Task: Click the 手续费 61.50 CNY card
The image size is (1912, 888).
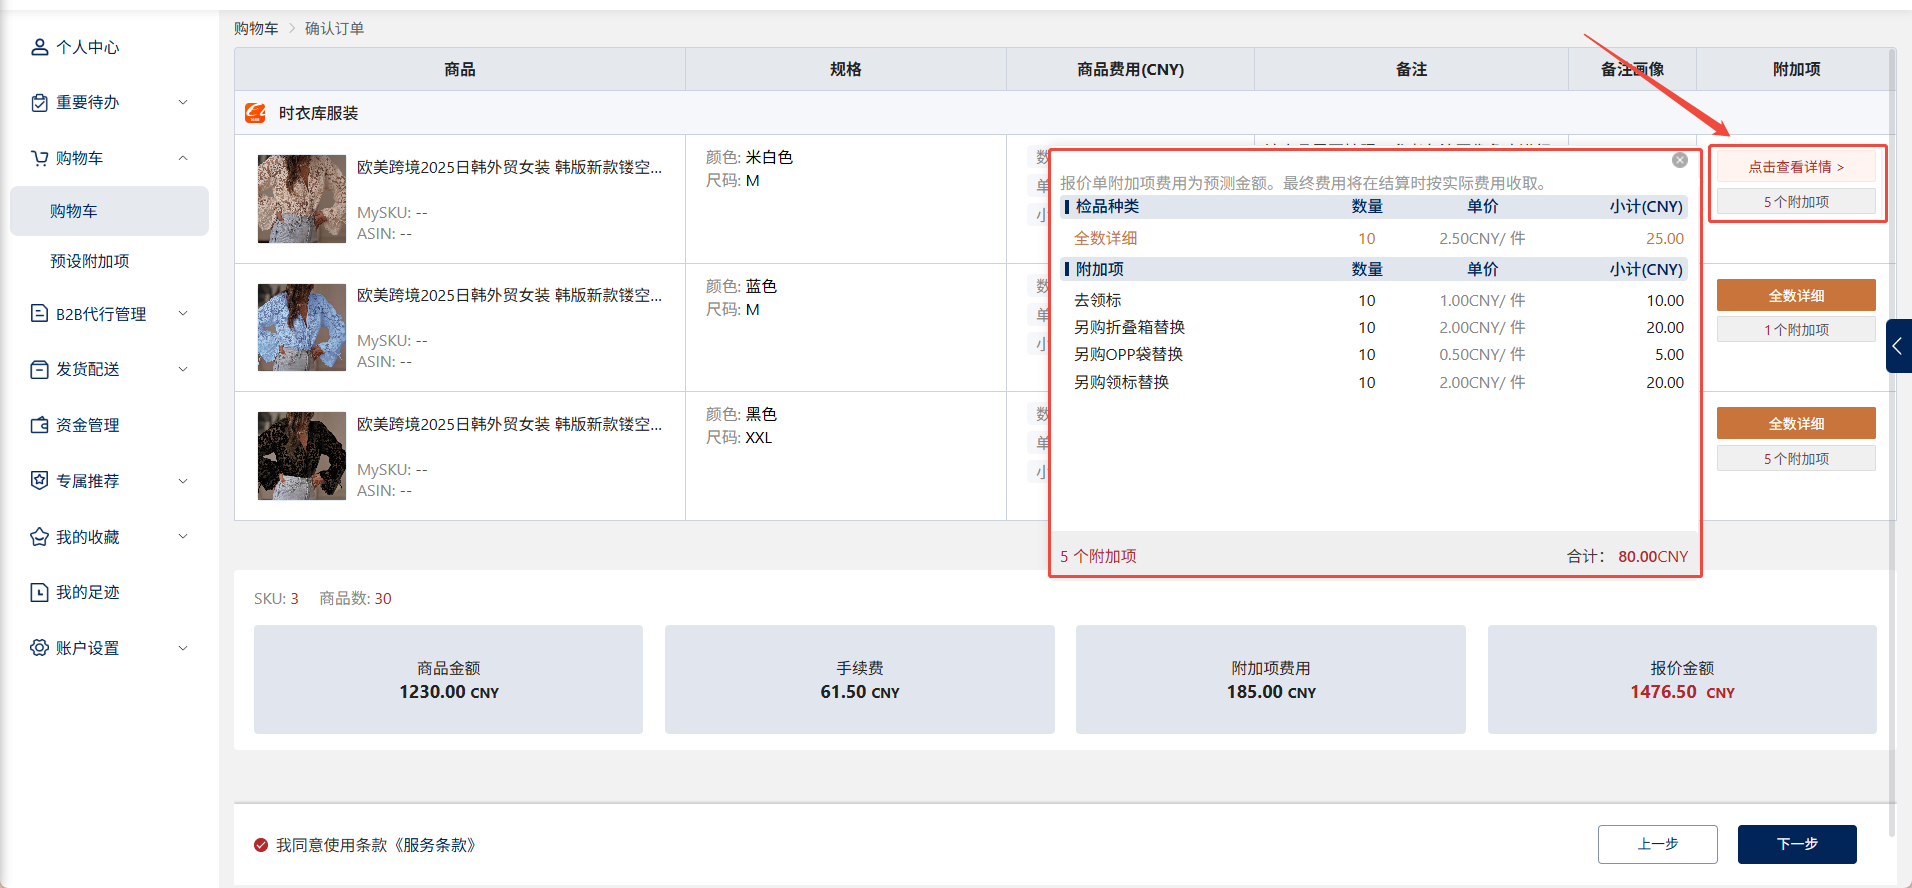Action: tap(860, 680)
